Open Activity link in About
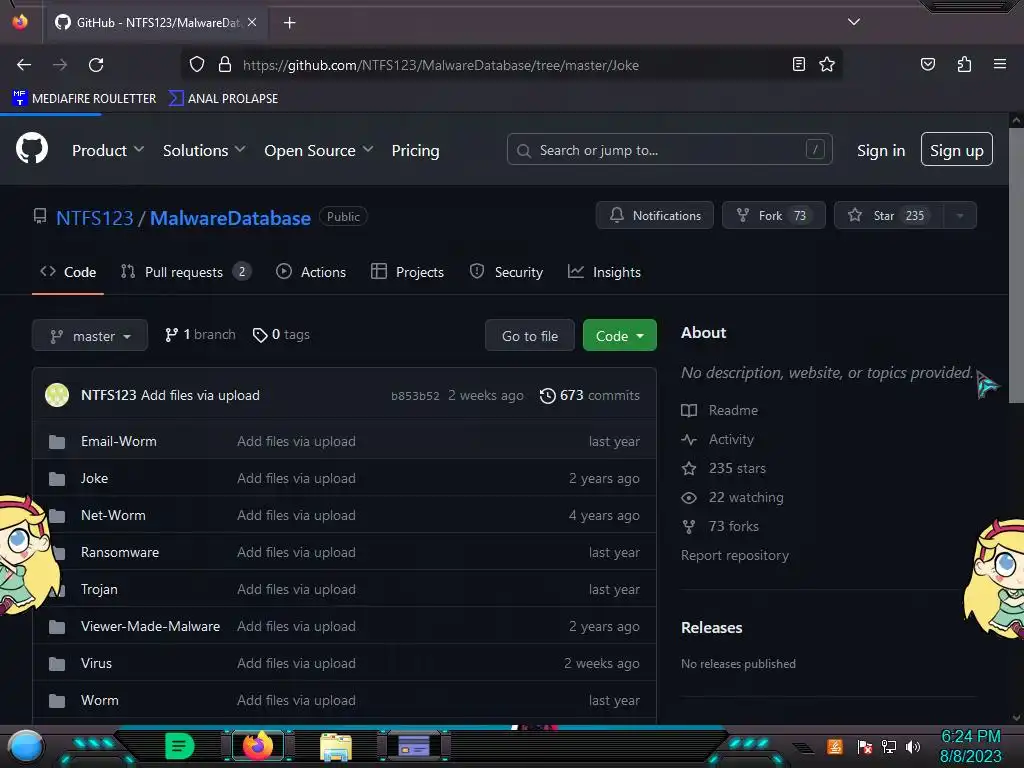Screen dimensions: 1024x768 coord(718,440)
